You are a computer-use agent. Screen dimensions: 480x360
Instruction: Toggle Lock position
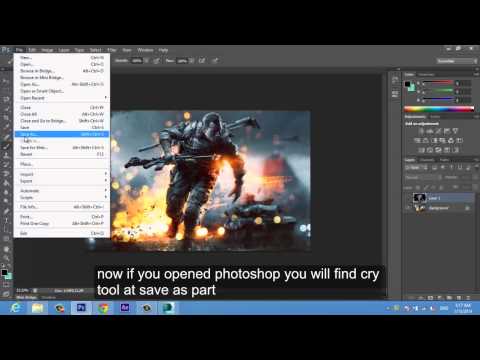tap(432, 188)
